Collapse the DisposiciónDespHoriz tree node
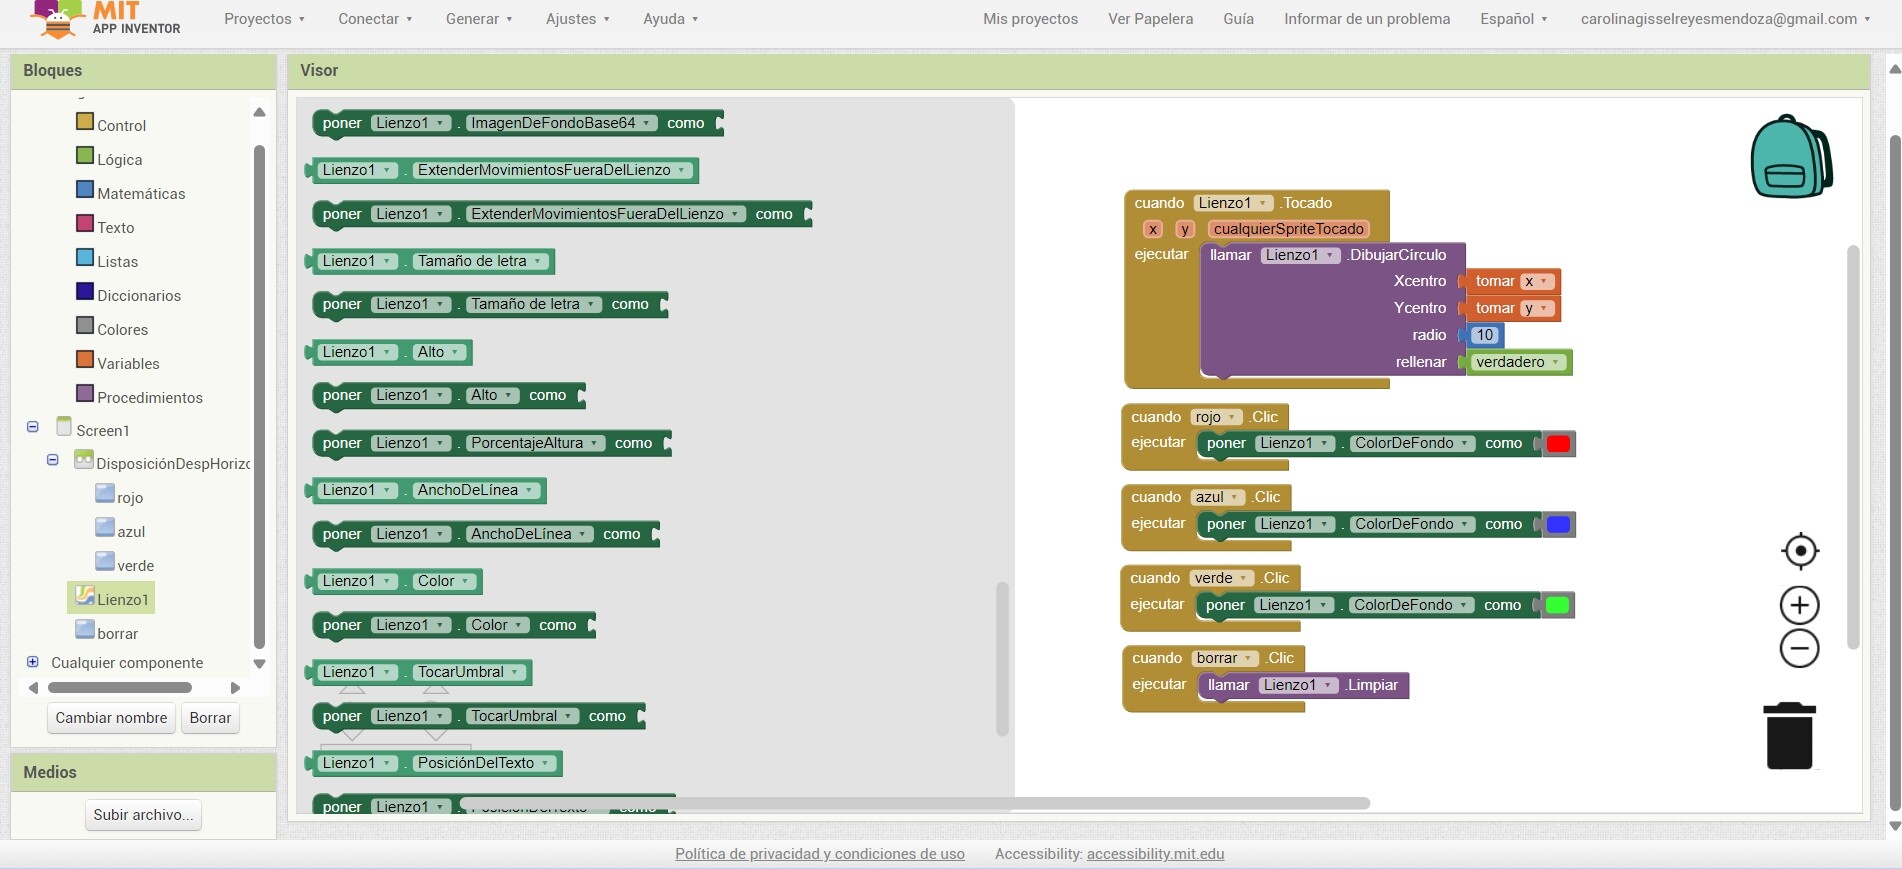The height and width of the screenshot is (869, 1902). (x=52, y=460)
